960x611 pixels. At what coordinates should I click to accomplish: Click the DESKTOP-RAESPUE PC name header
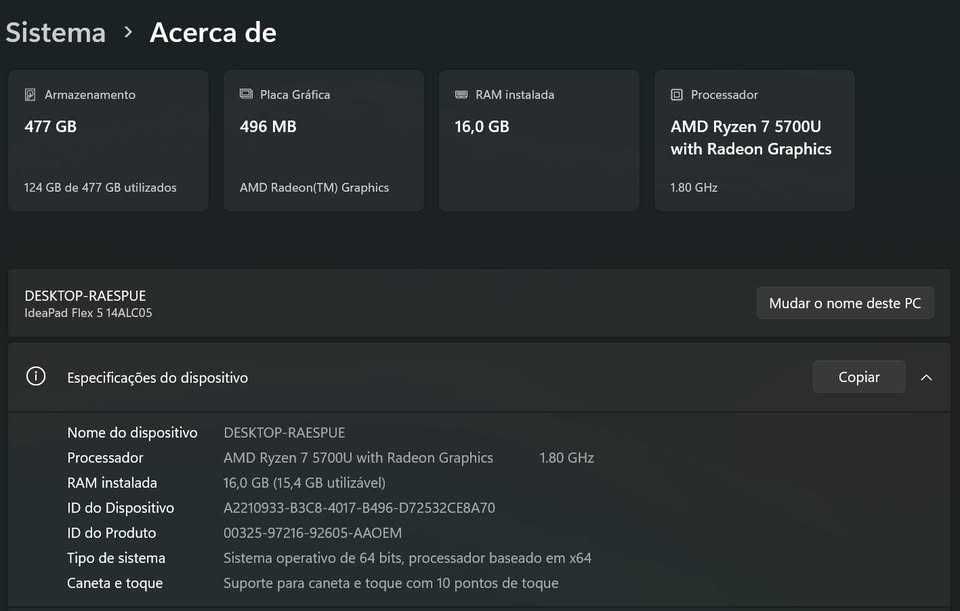click(x=85, y=296)
